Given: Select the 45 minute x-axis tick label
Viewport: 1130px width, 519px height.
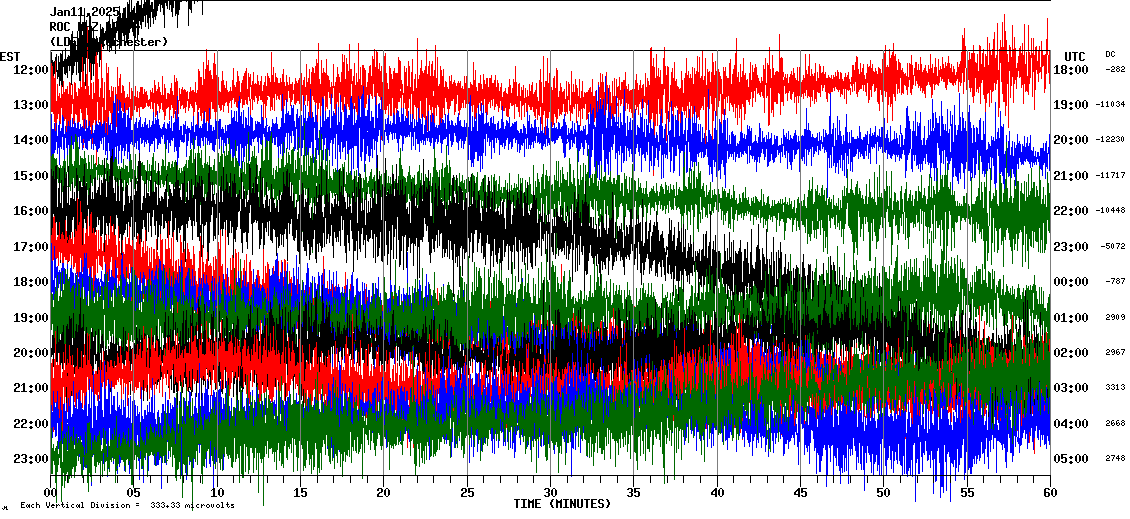Looking at the screenshot, I should (800, 493).
